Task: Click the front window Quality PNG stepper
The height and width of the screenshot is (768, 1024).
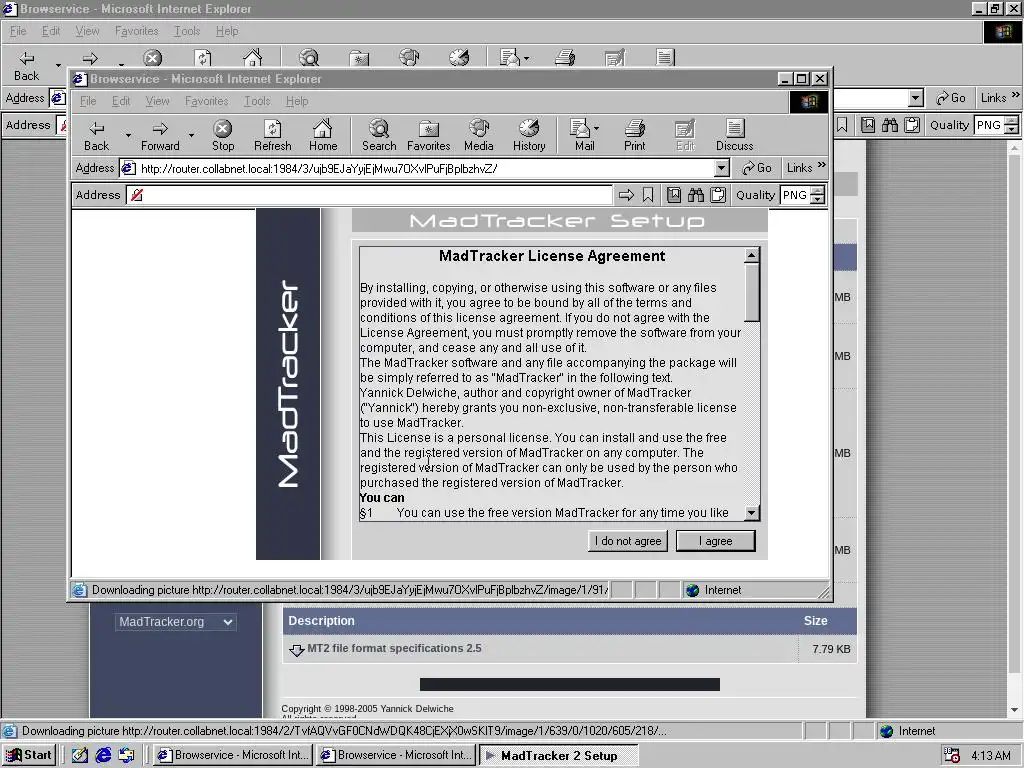Action: click(x=818, y=195)
